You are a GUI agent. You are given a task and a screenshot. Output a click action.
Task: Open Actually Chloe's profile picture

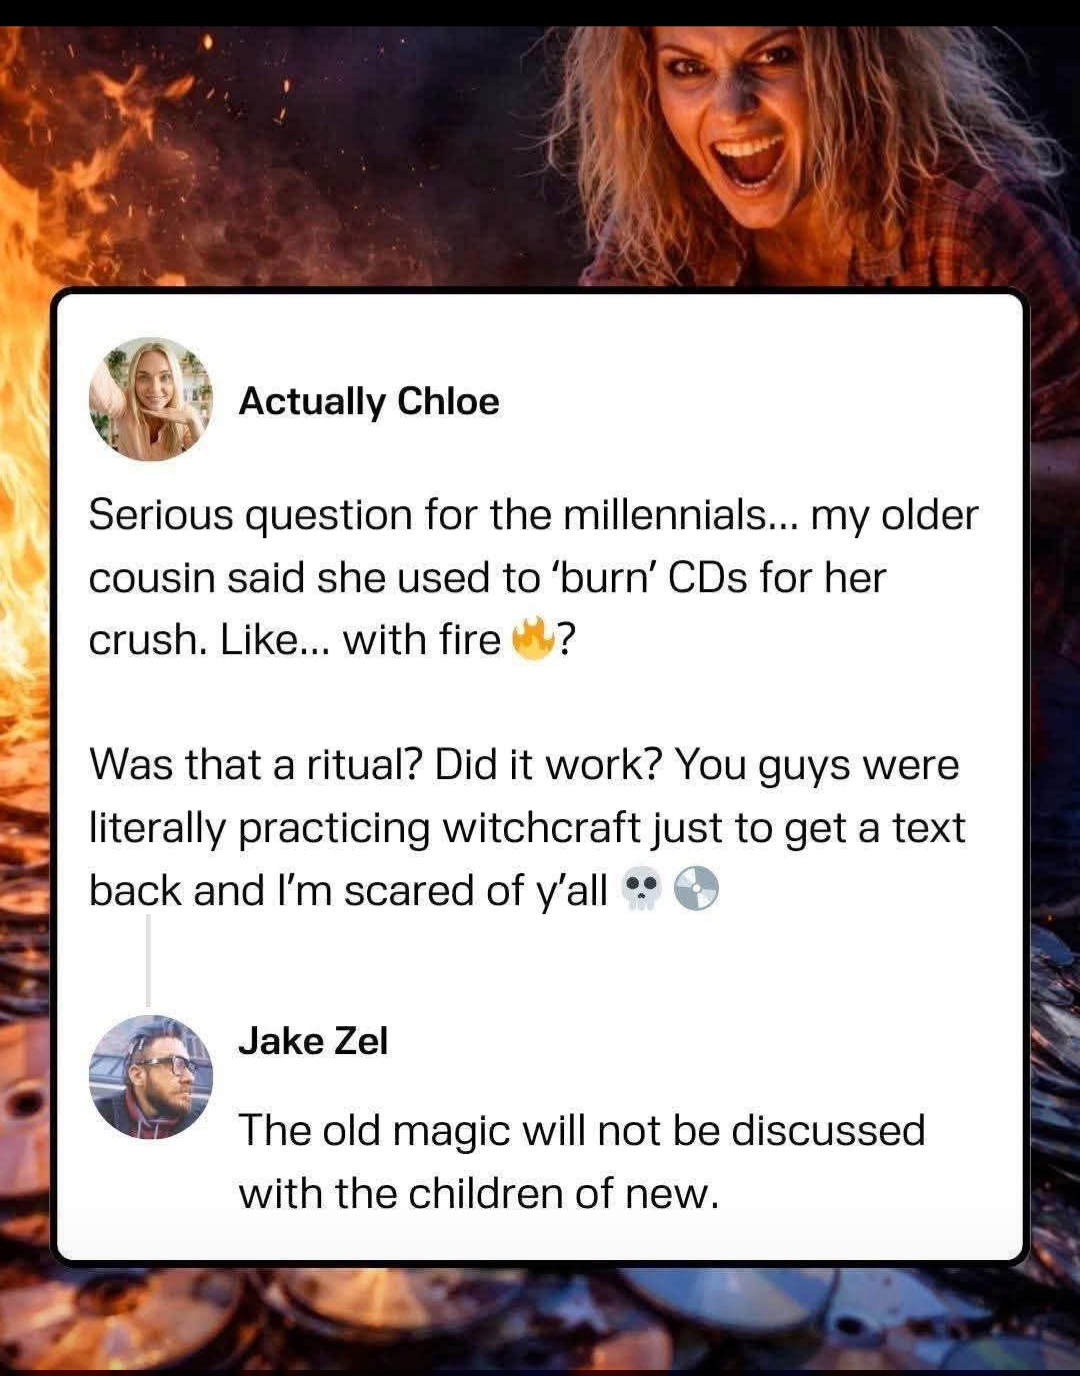(152, 399)
